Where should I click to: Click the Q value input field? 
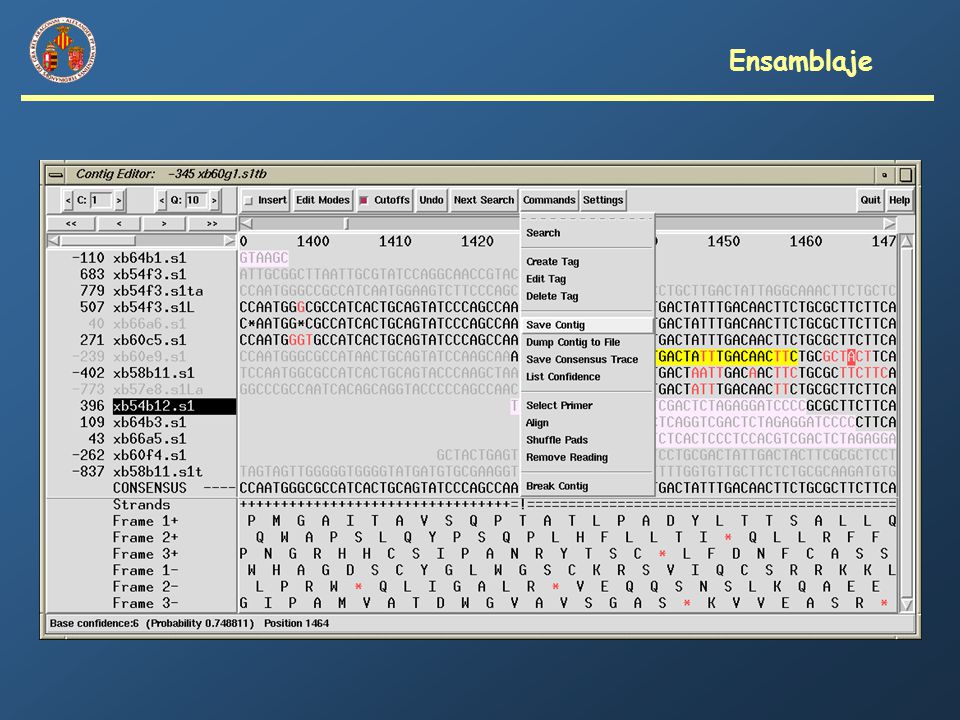[x=196, y=200]
